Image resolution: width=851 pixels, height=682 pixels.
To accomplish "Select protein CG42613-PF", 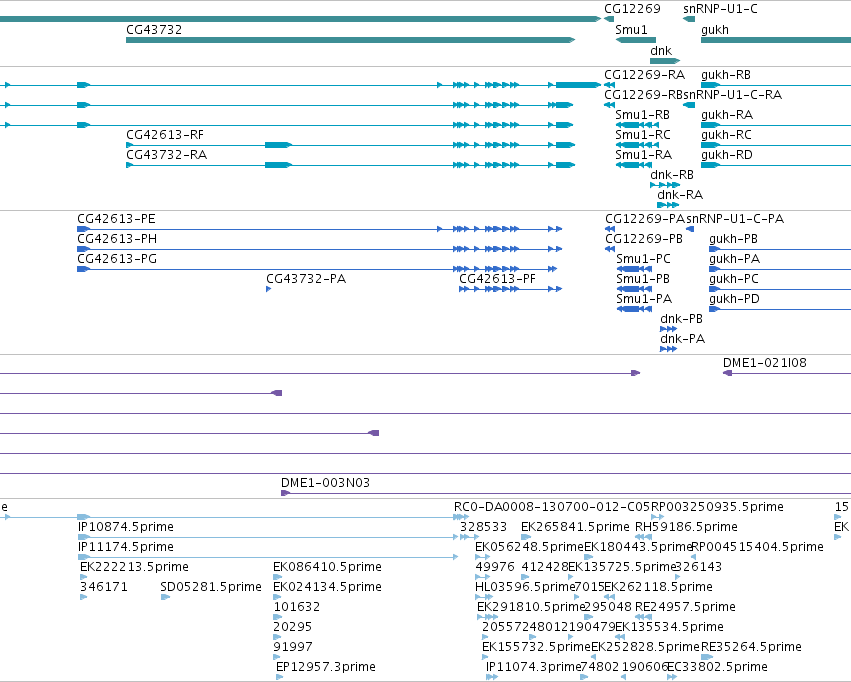I will [x=511, y=289].
